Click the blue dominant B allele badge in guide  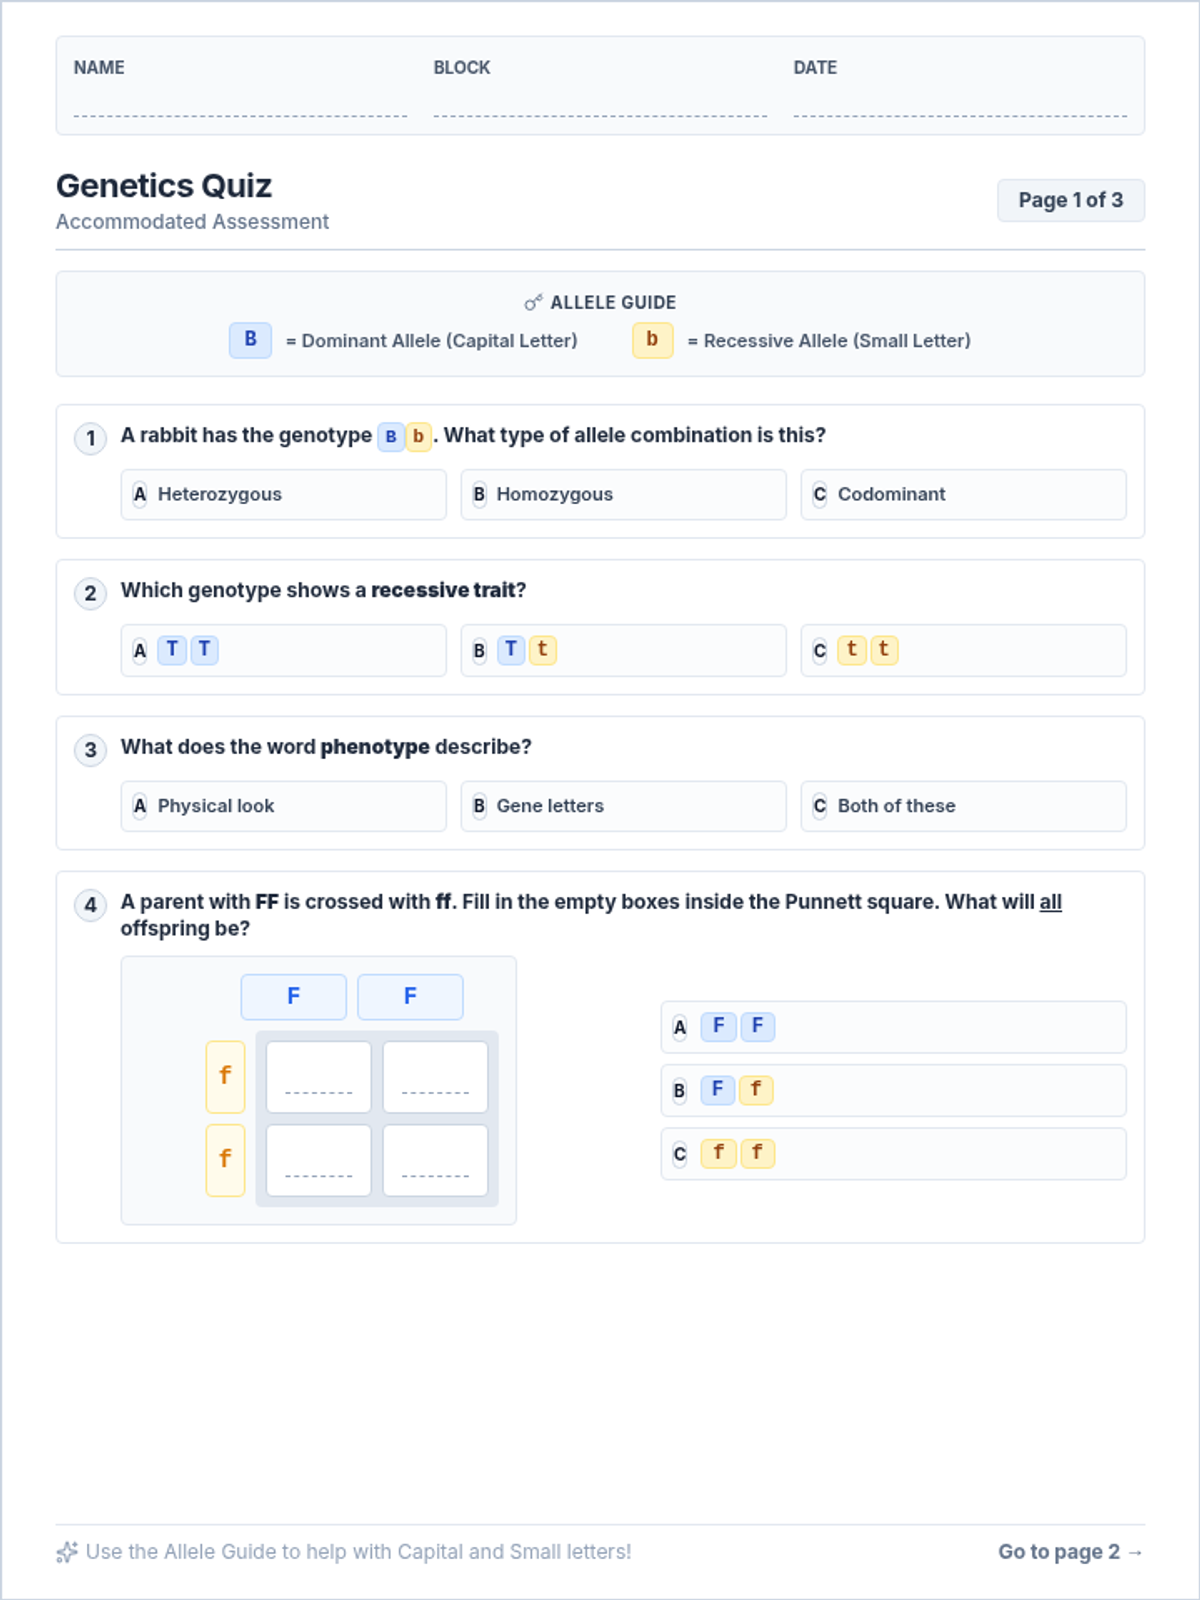[250, 340]
